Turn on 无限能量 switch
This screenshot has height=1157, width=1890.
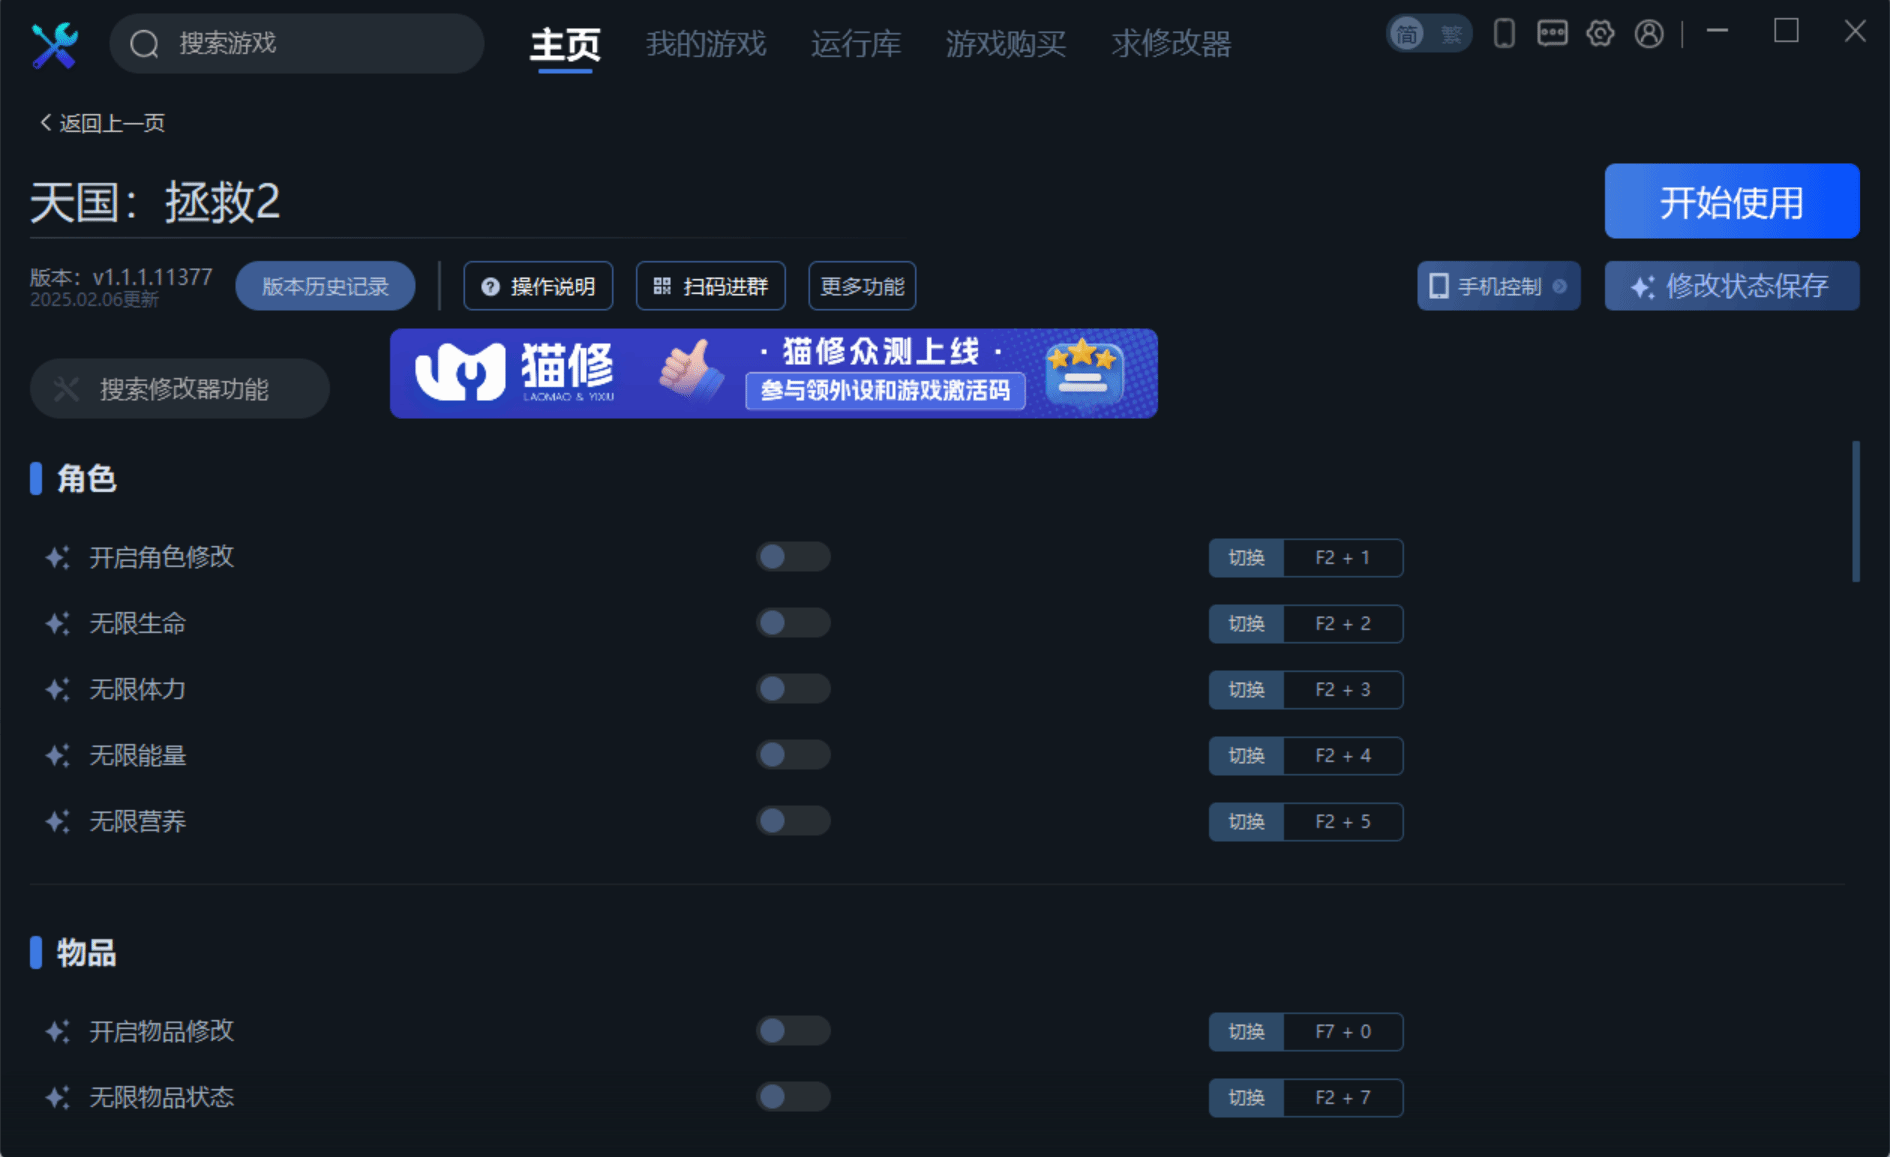[793, 755]
